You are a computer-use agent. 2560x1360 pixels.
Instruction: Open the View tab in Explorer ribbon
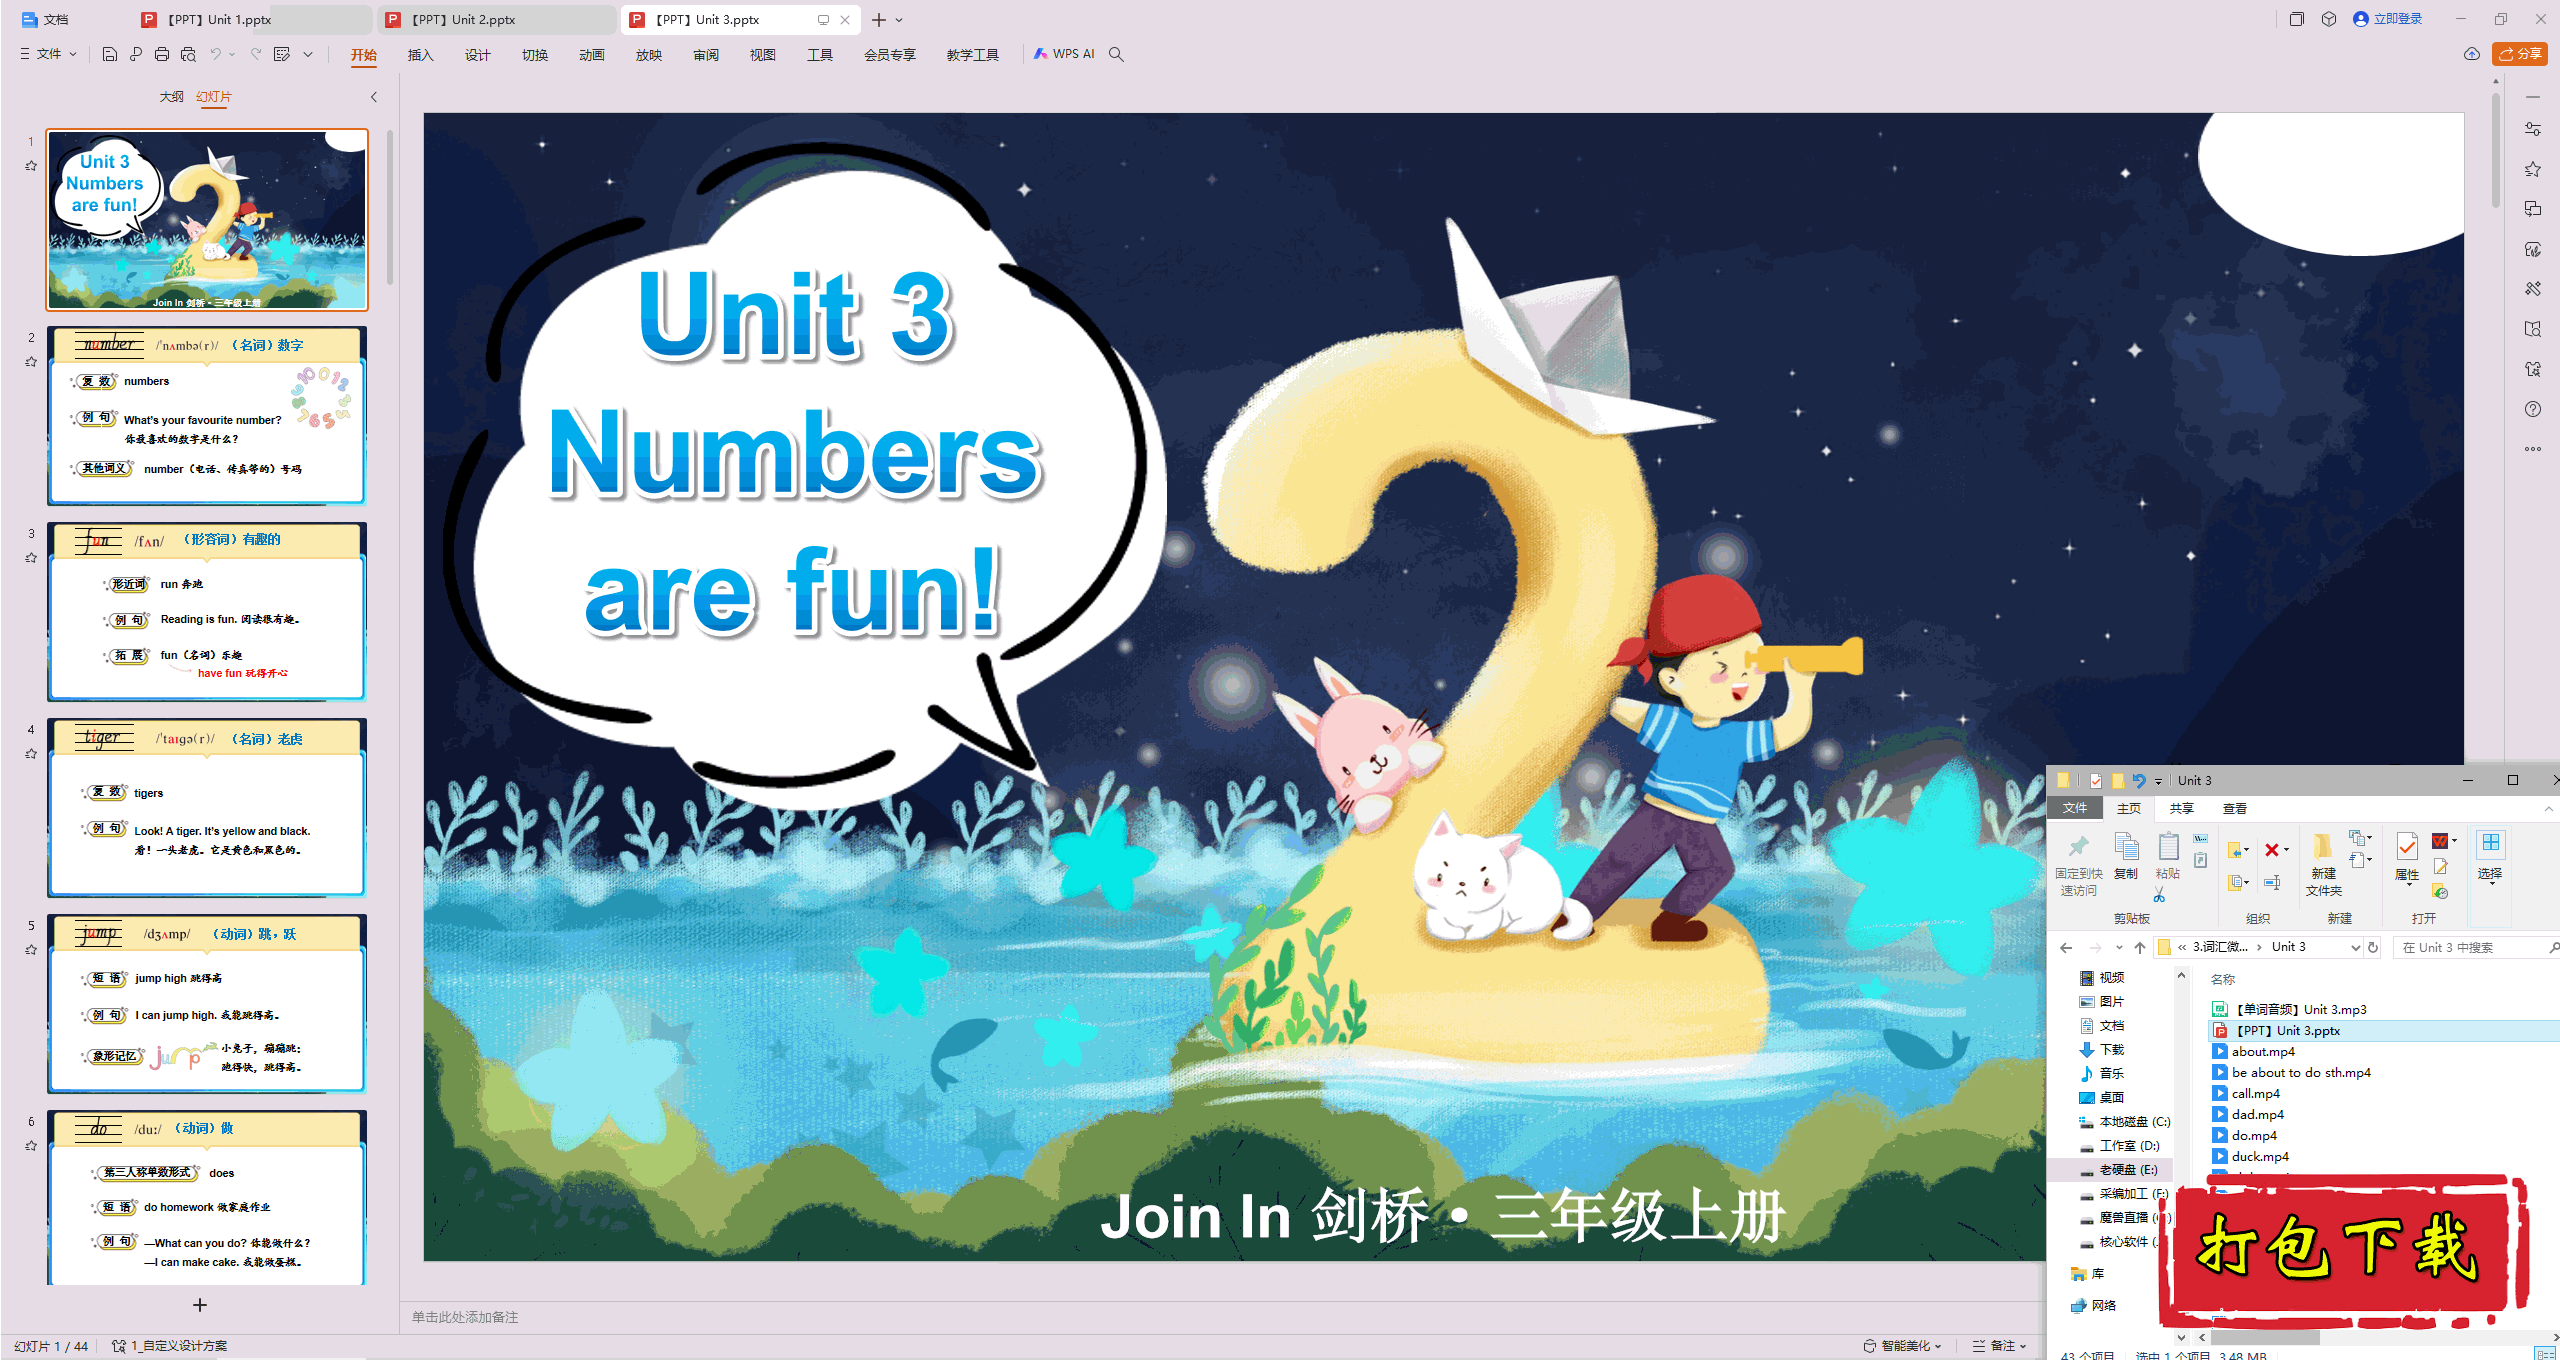point(2235,808)
